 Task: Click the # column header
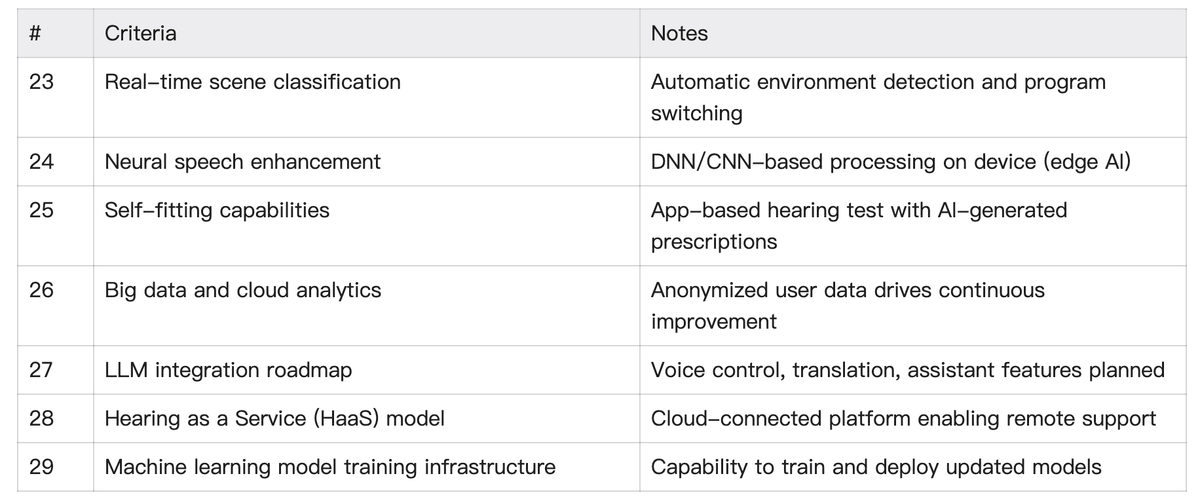click(35, 33)
